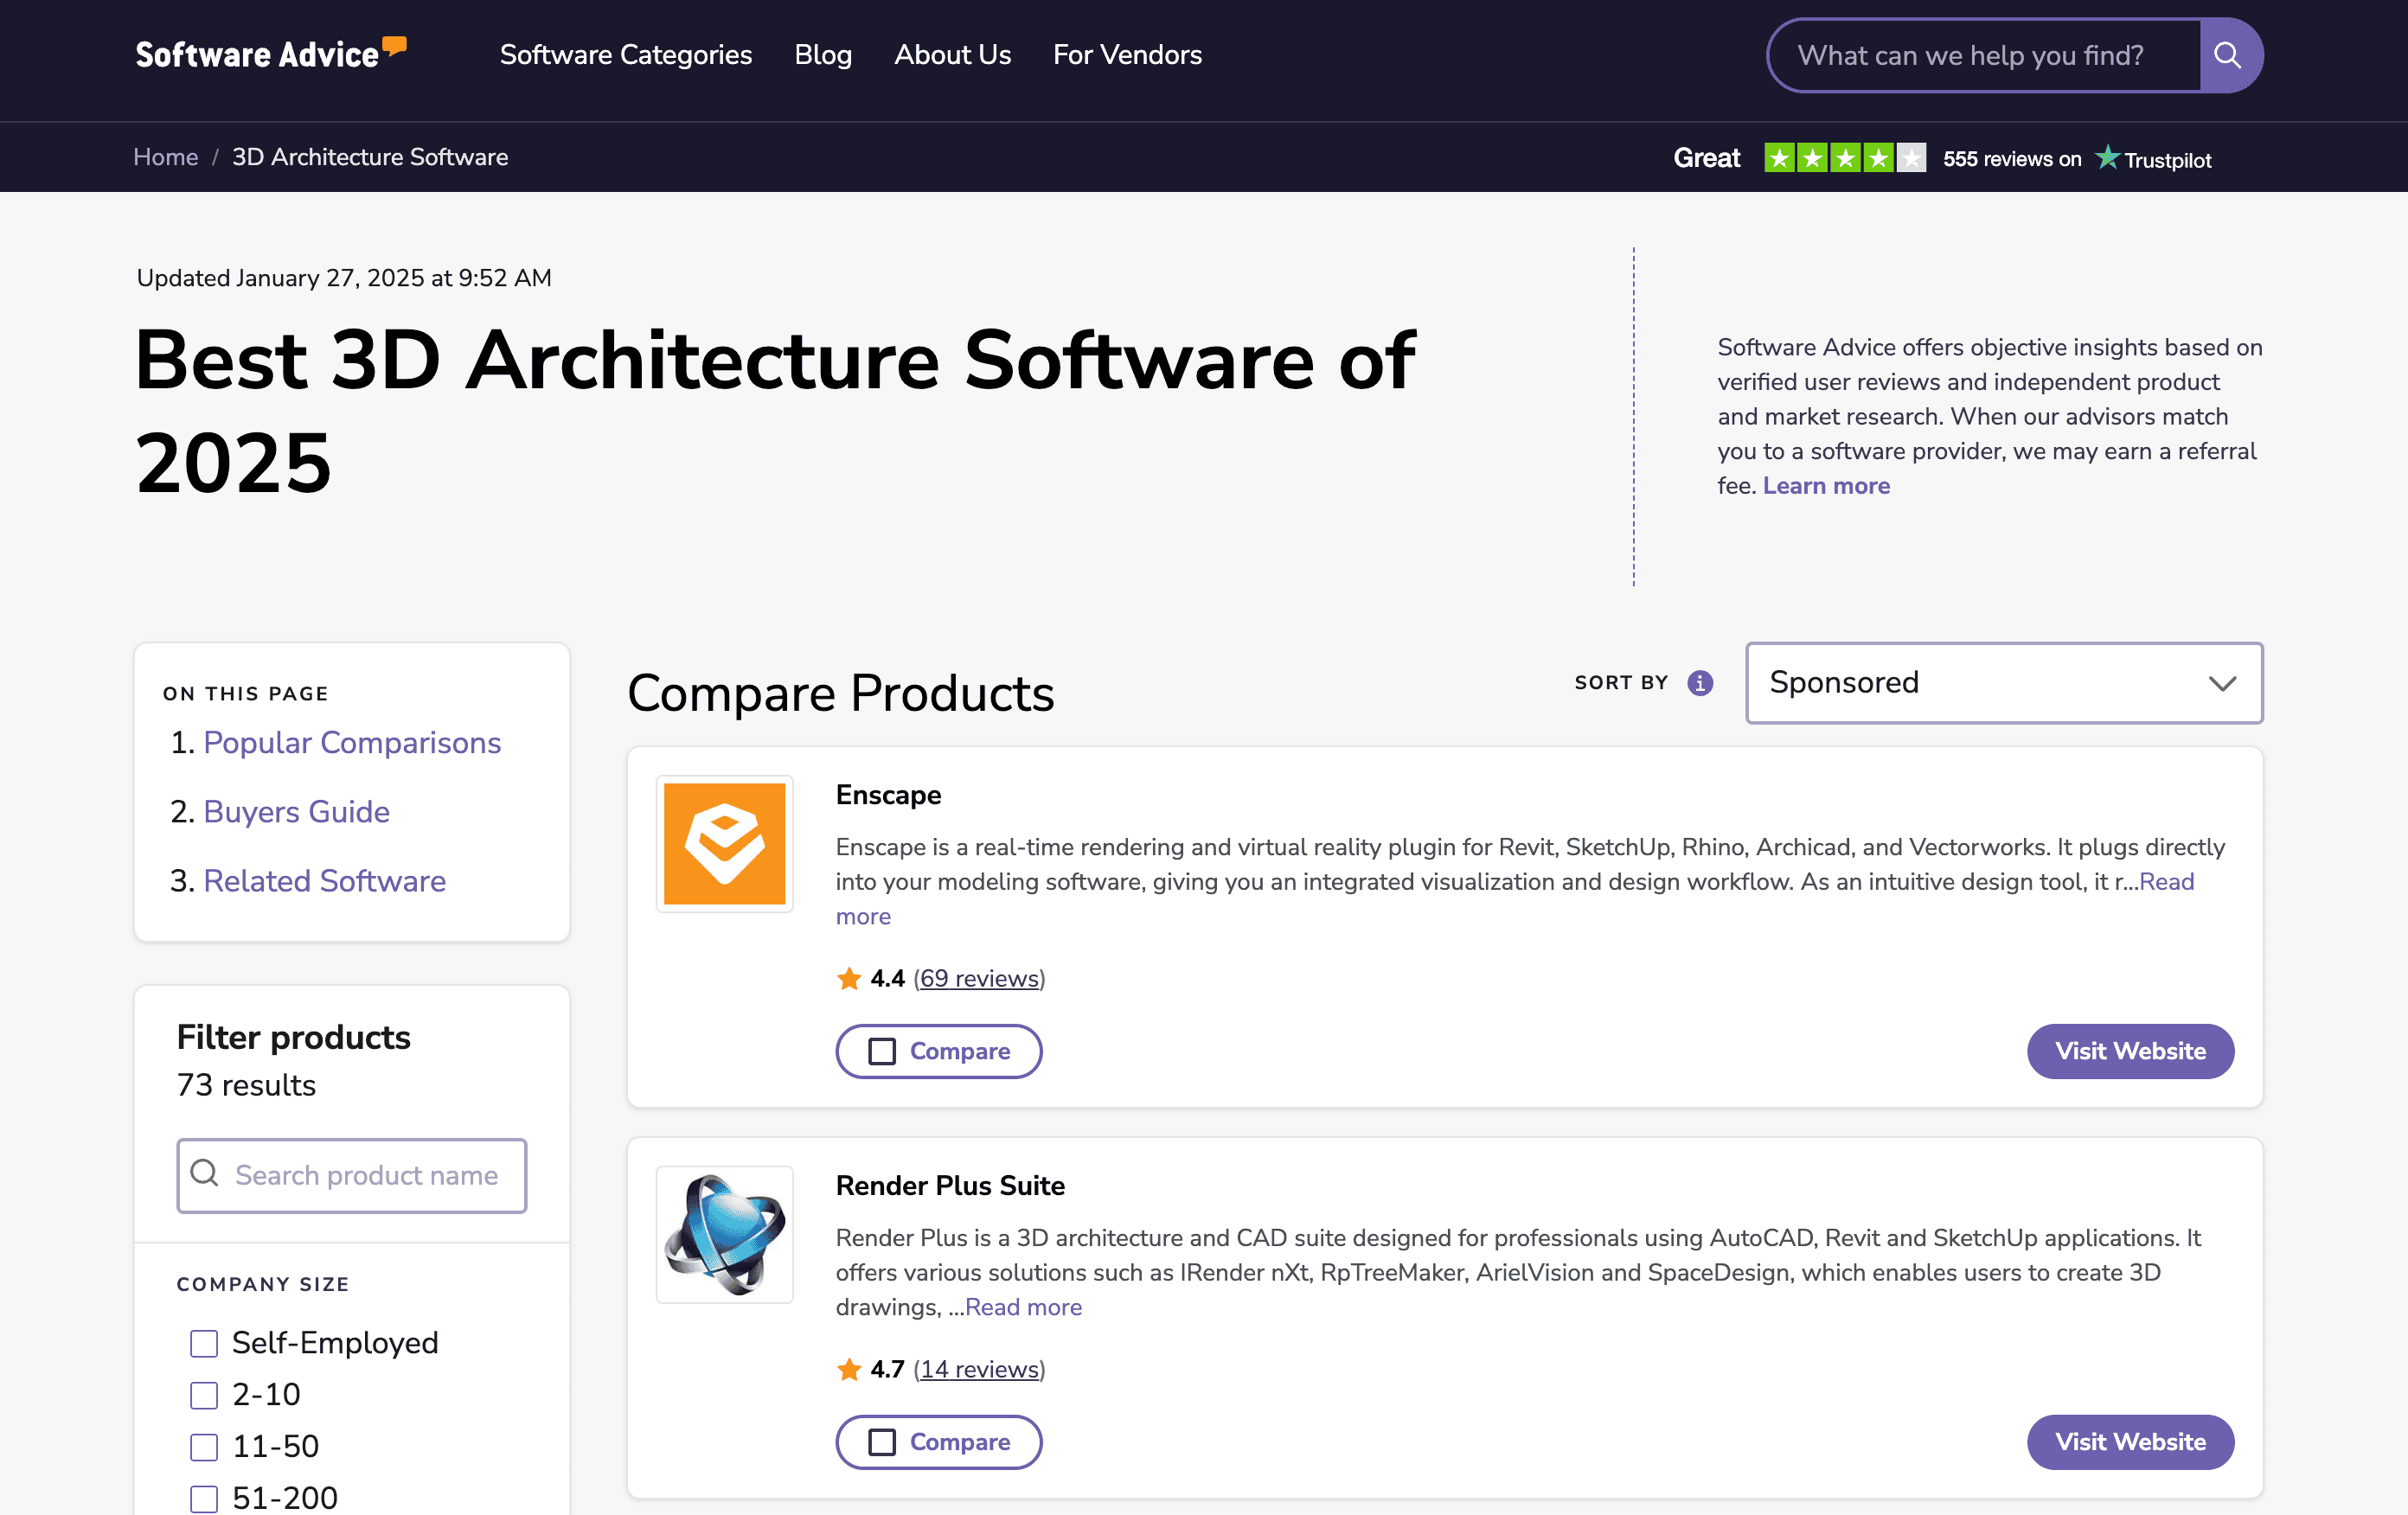Click the Trustpilot star rating graphic
The image size is (2408, 1515).
click(1844, 158)
